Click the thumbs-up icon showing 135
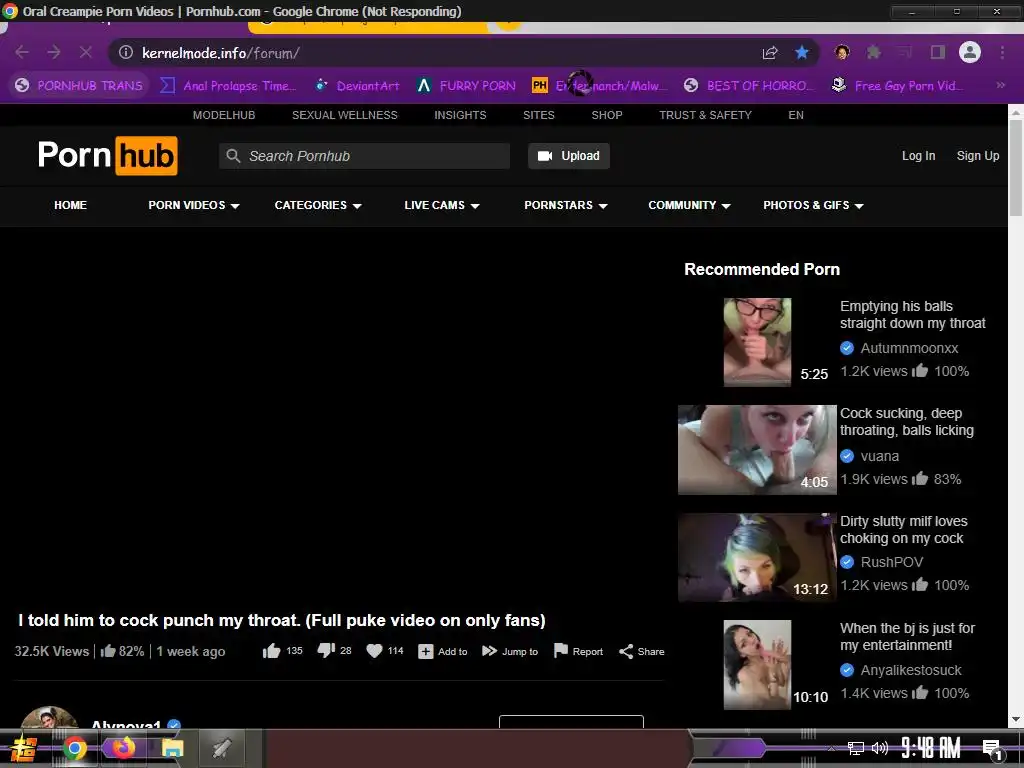1024x768 pixels. pos(271,651)
